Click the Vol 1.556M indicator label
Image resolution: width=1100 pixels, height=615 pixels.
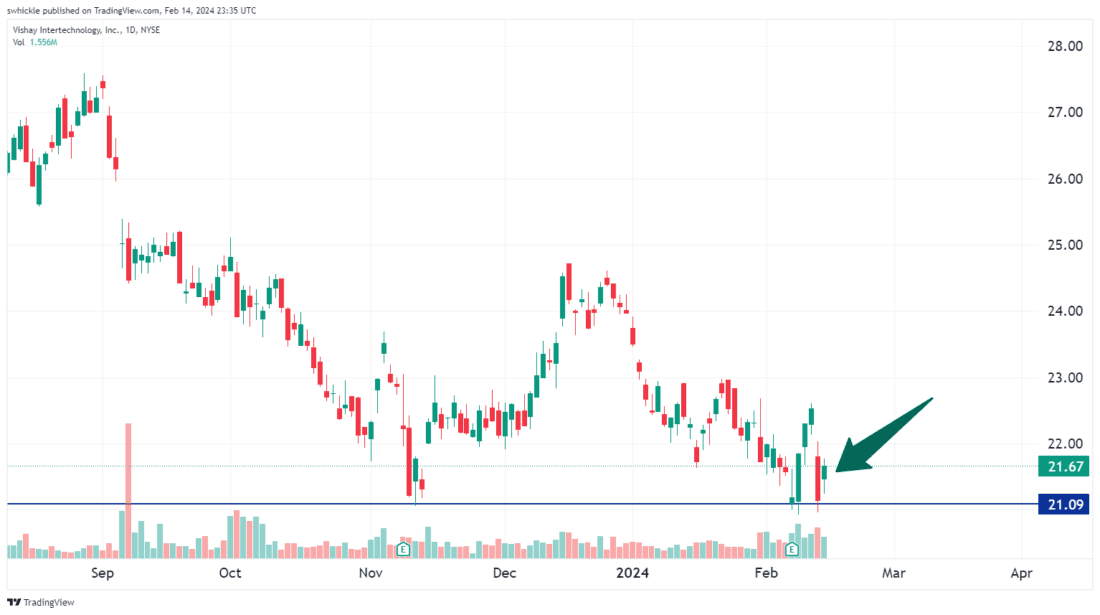click(x=34, y=43)
